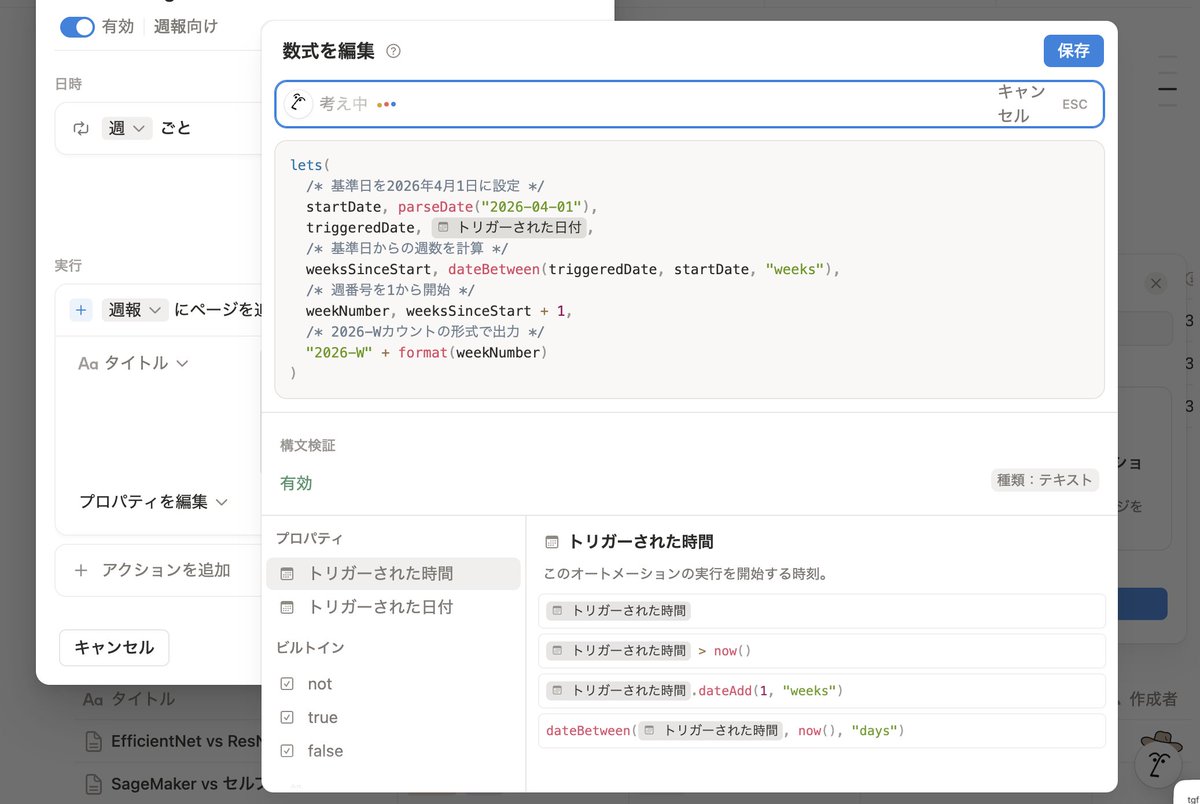1200x804 pixels.
Task: Click the dateBetween weeks line in editor
Action: [x=575, y=269]
